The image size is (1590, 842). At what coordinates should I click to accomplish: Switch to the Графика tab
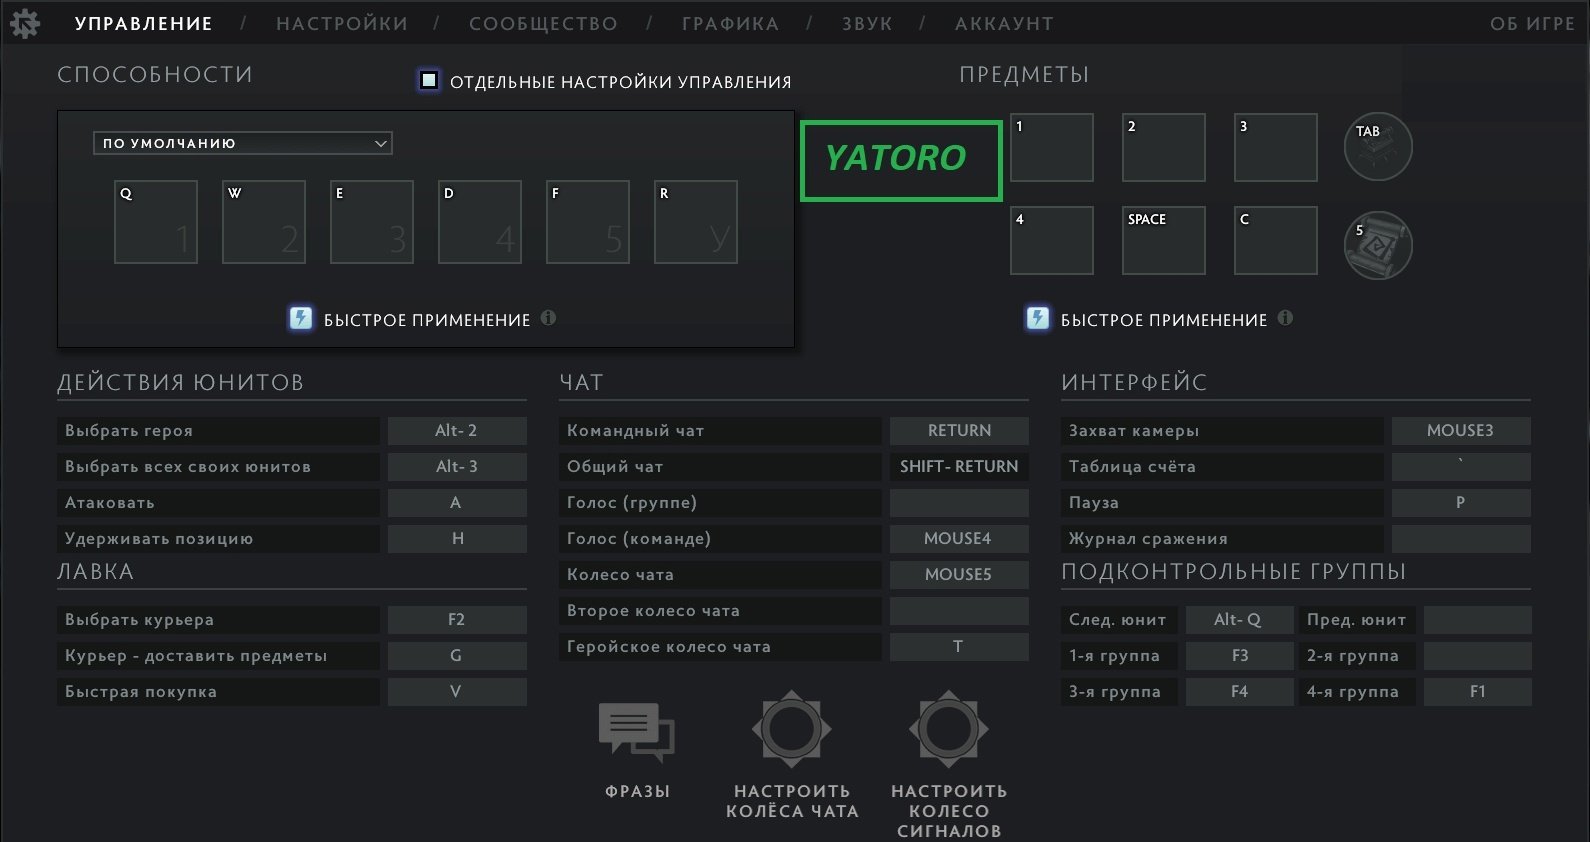pos(730,24)
